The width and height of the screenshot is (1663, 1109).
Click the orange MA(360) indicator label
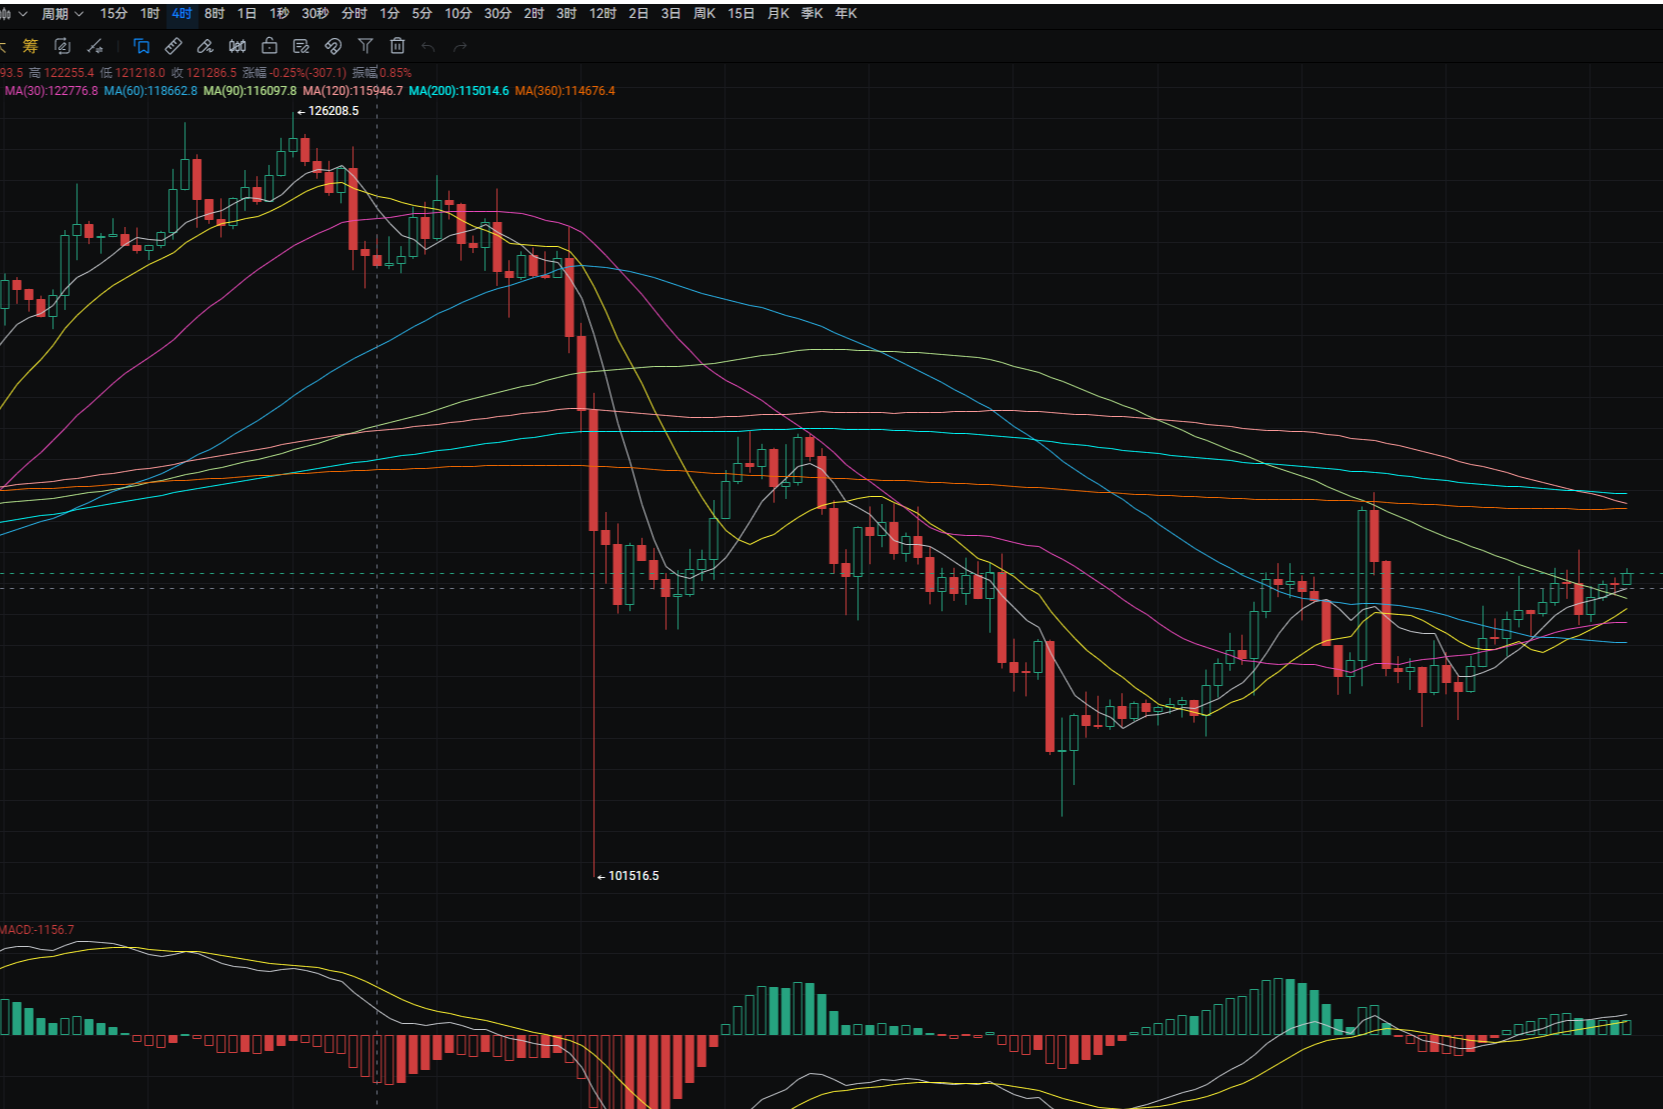tap(565, 91)
